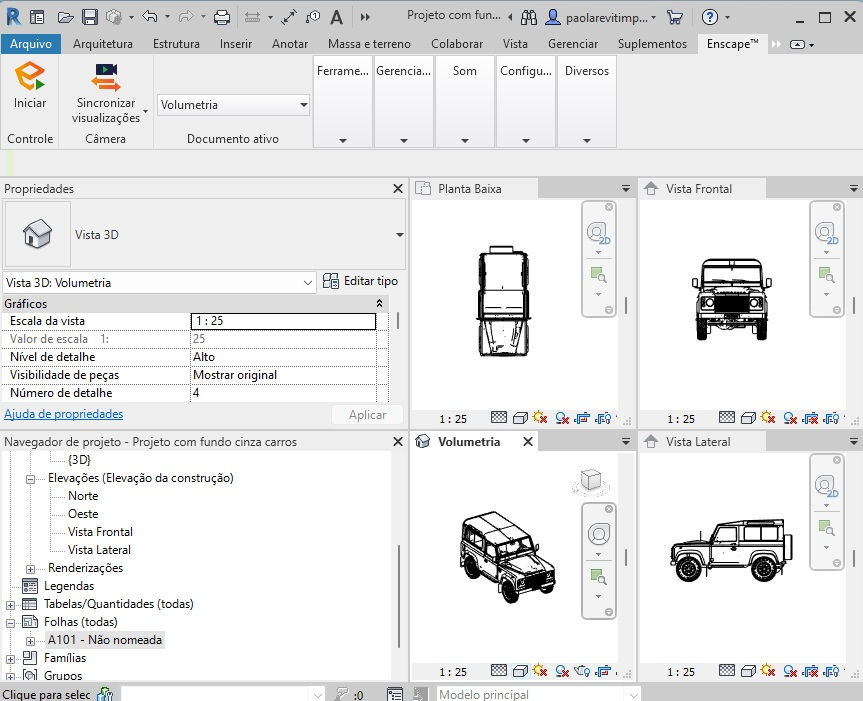Toggle crop view in Vista Lateral view
This screenshot has height=701, width=863.
[x=810, y=671]
